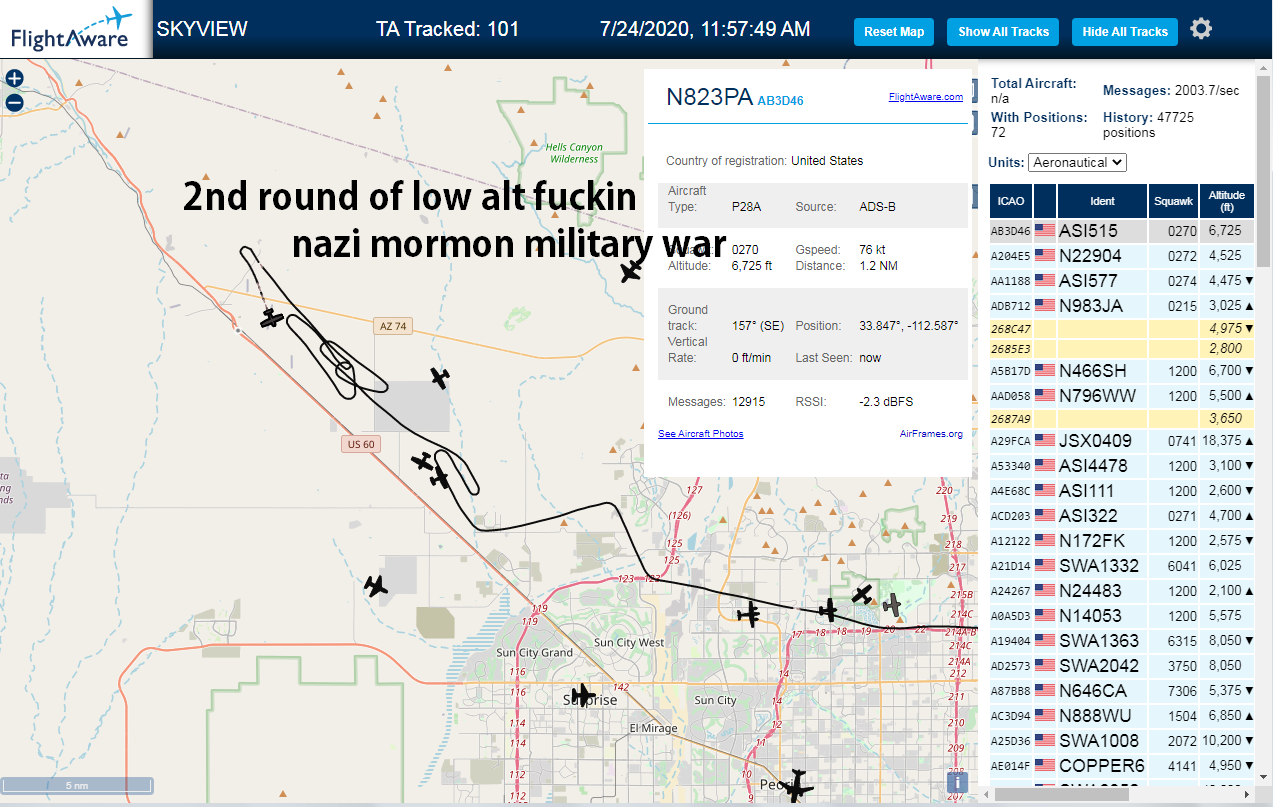
Task: Select the N24483 row
Action: 1121,591
